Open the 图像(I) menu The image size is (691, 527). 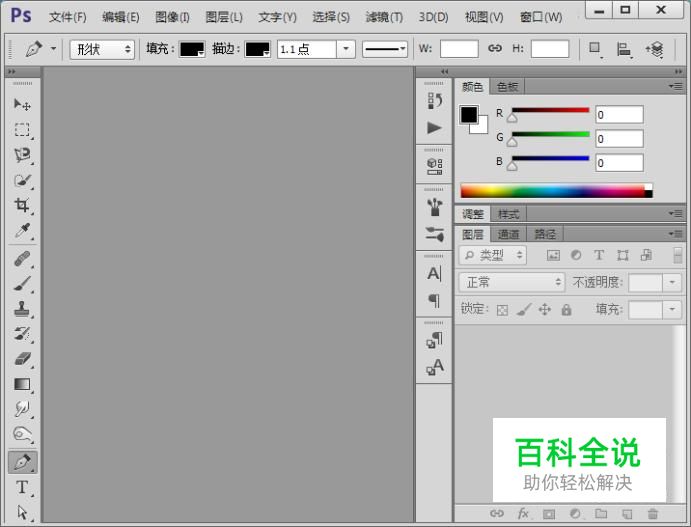(172, 17)
